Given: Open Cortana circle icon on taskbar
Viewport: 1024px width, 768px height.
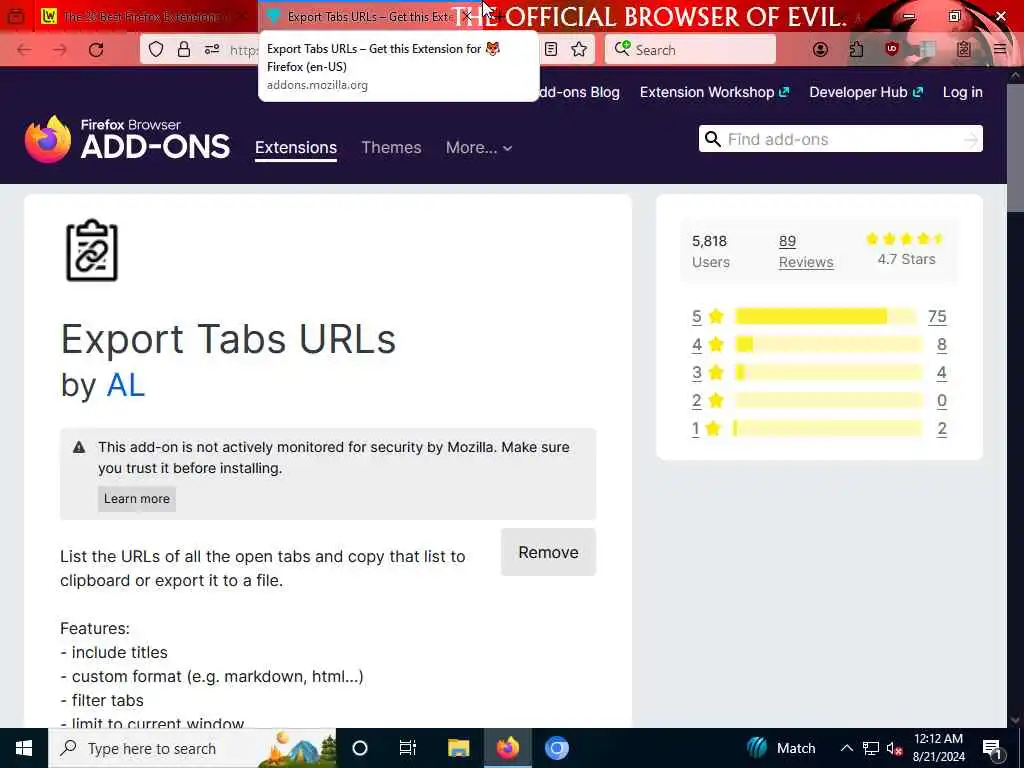Looking at the screenshot, I should click(x=360, y=748).
